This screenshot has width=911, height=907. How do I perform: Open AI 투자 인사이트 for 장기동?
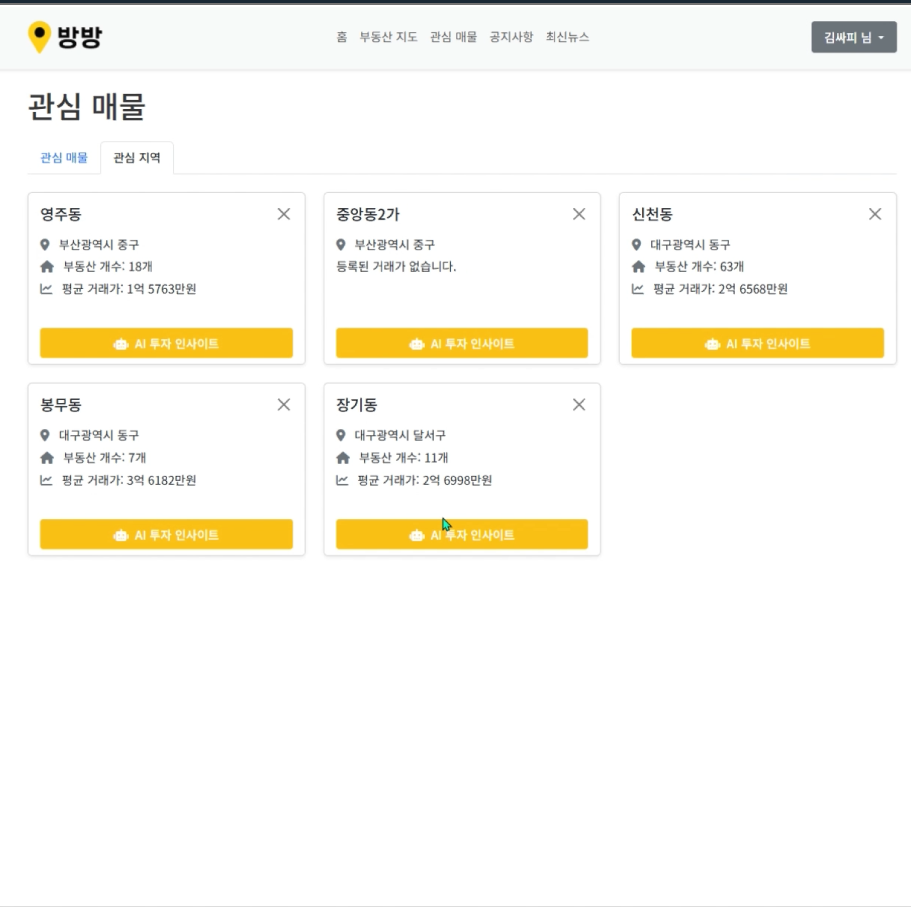point(462,535)
